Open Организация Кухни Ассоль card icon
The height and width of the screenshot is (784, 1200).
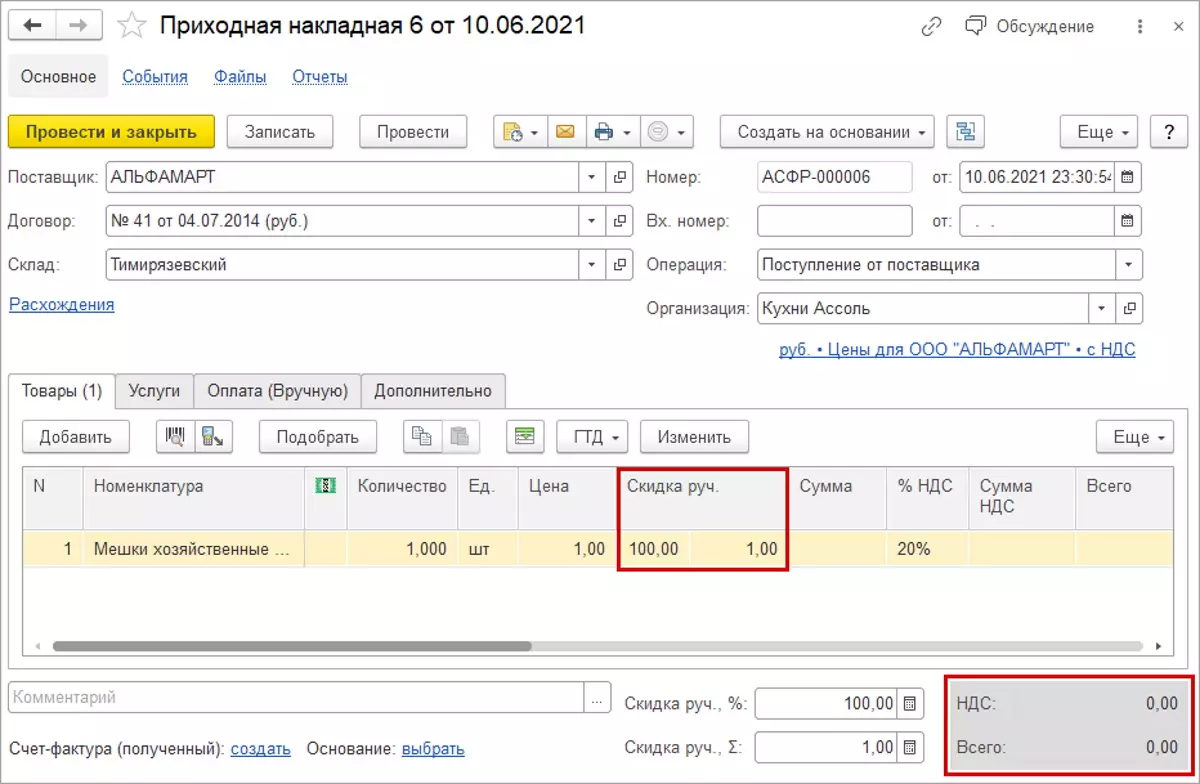[1129, 308]
